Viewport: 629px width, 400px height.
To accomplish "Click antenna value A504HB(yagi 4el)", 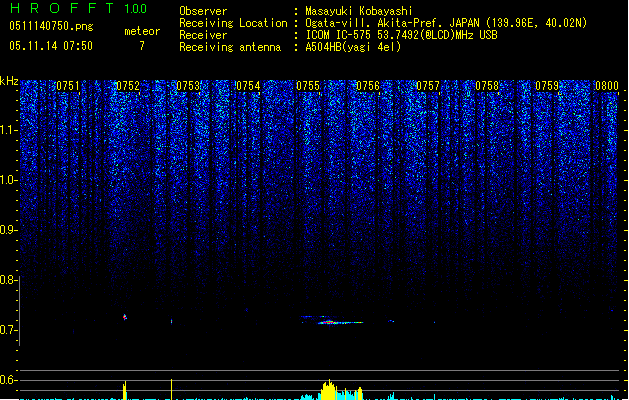I will tap(353, 47).
